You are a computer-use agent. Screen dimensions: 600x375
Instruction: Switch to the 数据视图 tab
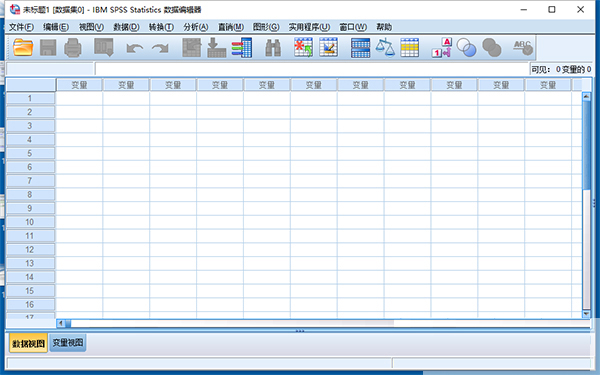pyautogui.click(x=28, y=343)
